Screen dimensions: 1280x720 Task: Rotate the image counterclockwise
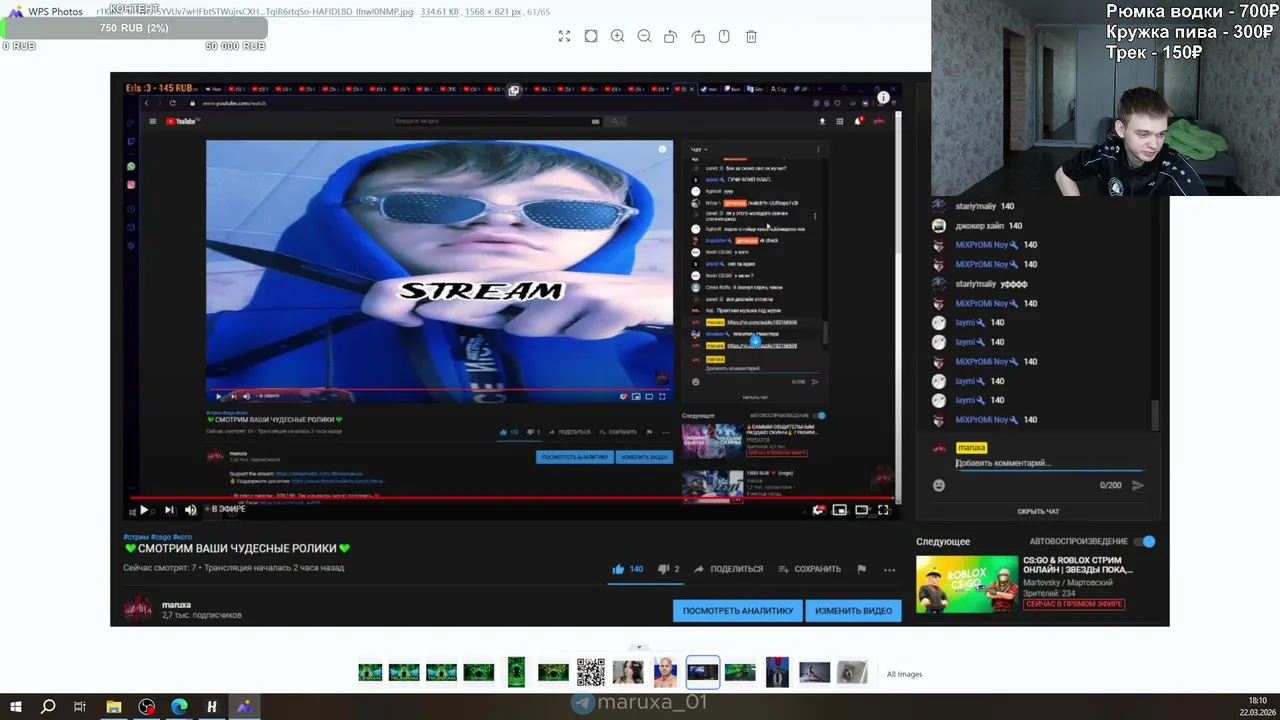[x=671, y=36]
